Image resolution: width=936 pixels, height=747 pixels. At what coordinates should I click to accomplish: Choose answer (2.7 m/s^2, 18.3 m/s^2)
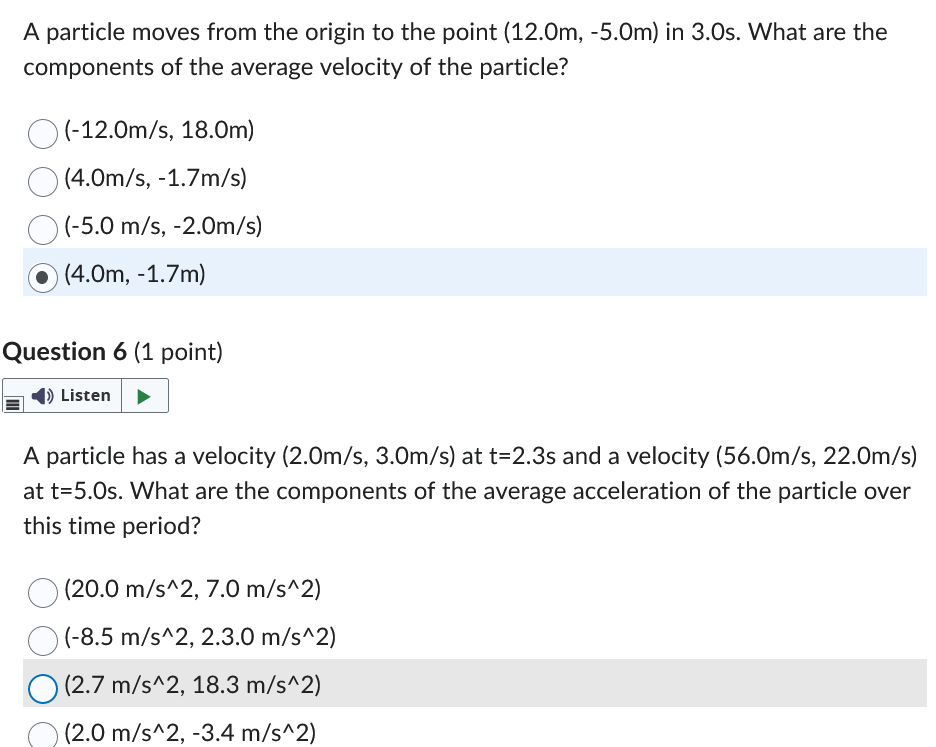42,688
